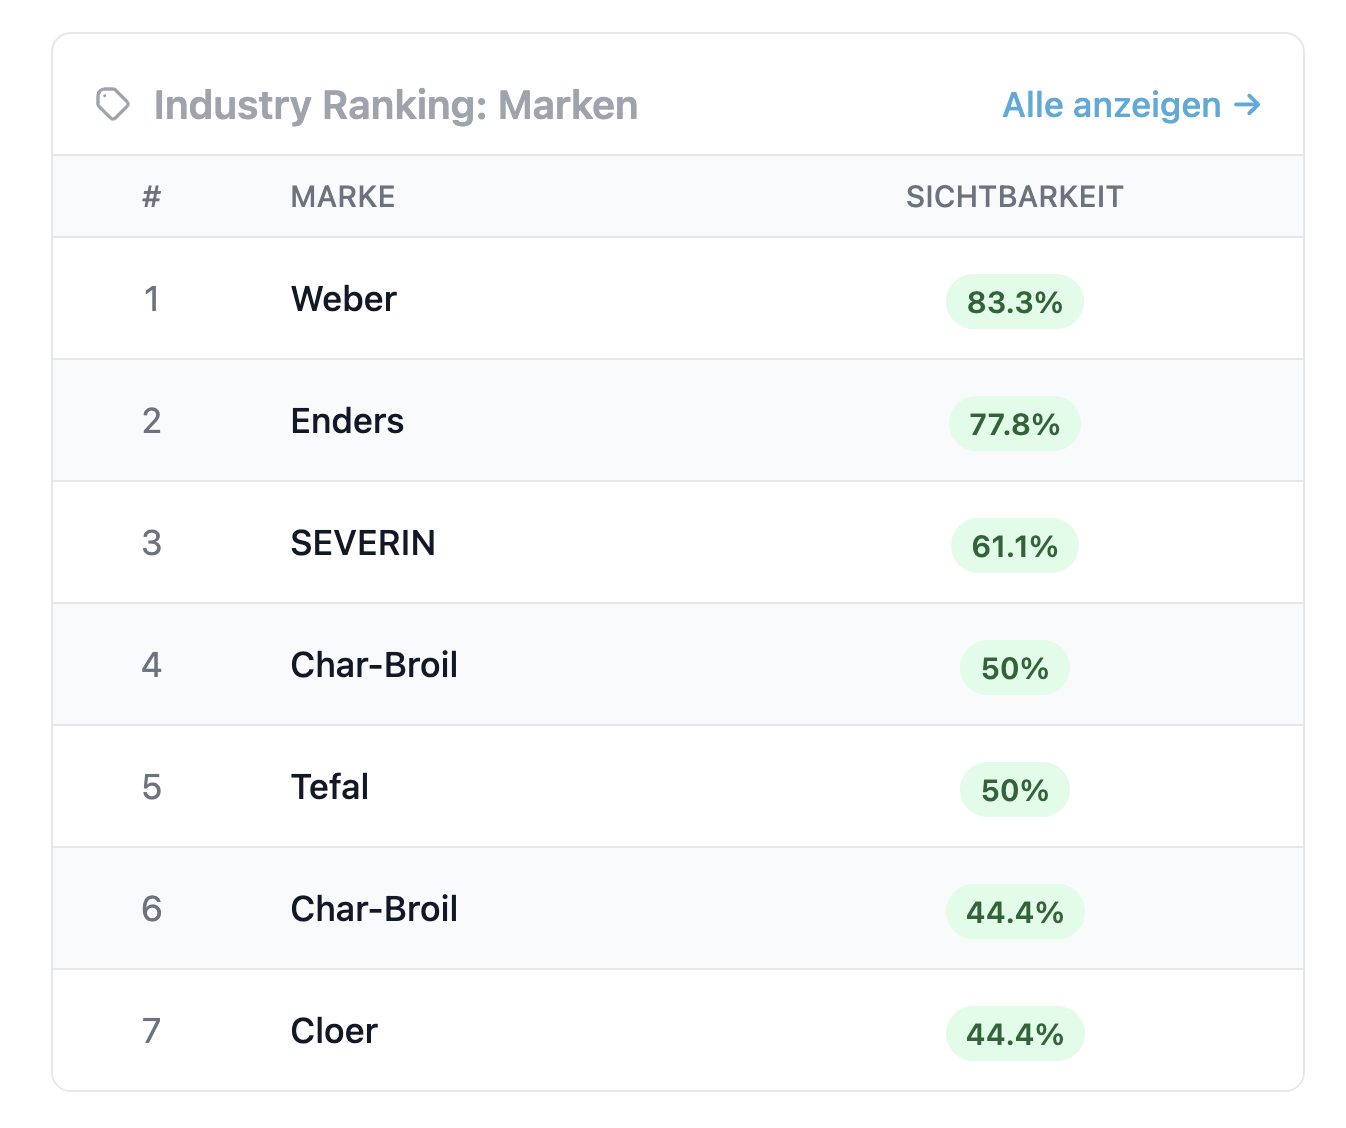Click the MARKE column header
This screenshot has height=1128, width=1346.
343,197
